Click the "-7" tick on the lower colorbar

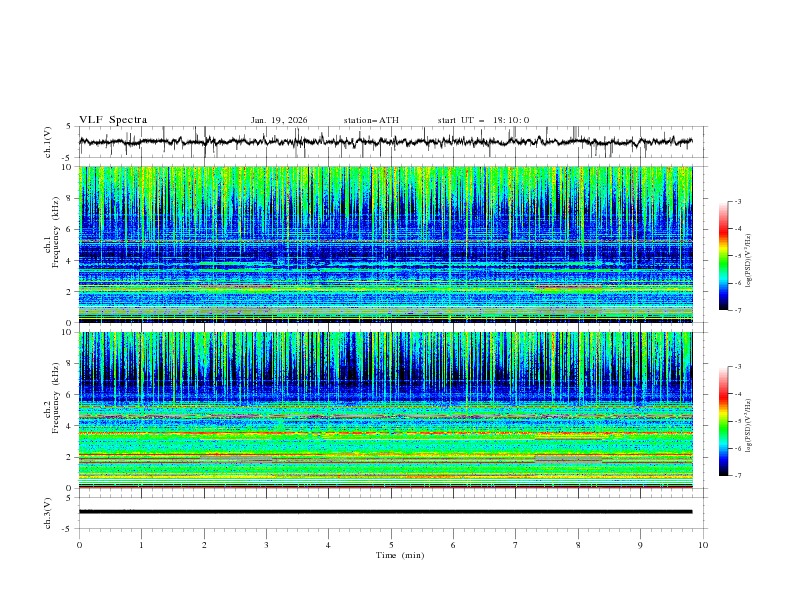click(x=738, y=476)
